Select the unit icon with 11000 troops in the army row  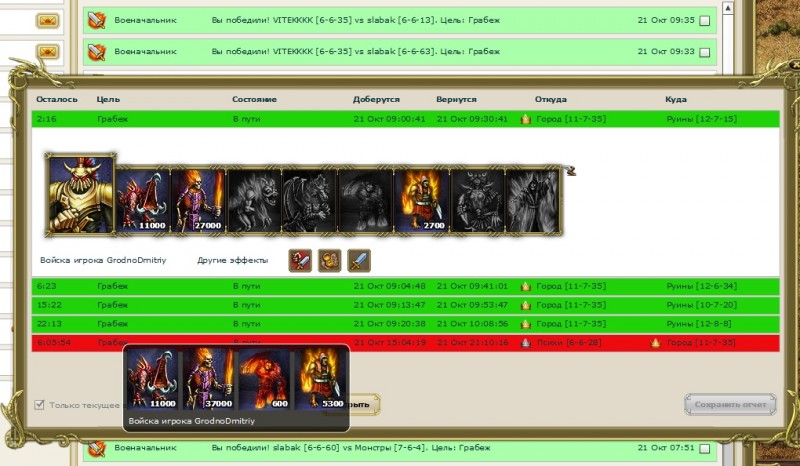click(x=143, y=201)
